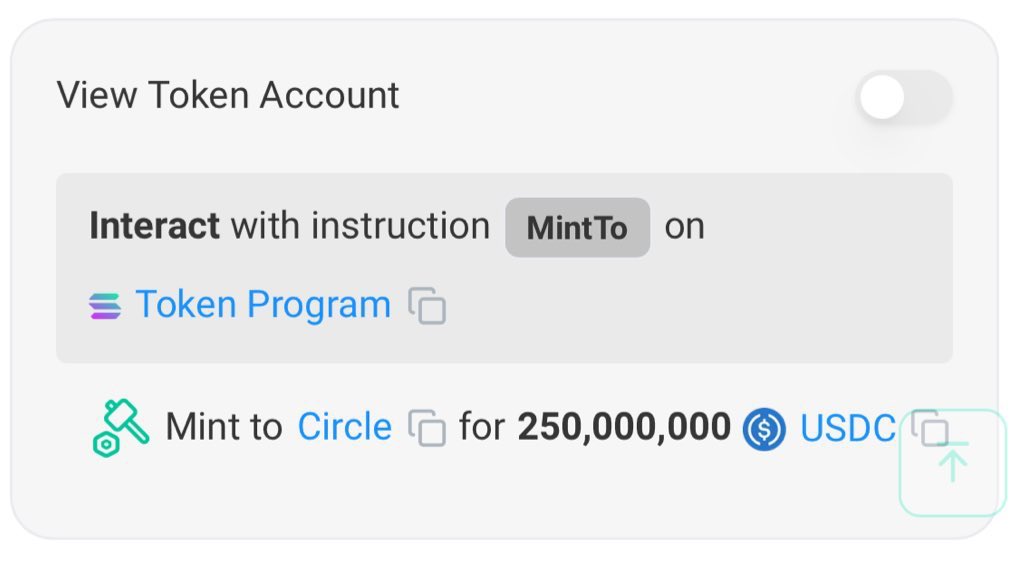
Task: Click the Solana logo beside Token Program
Action: coord(105,306)
